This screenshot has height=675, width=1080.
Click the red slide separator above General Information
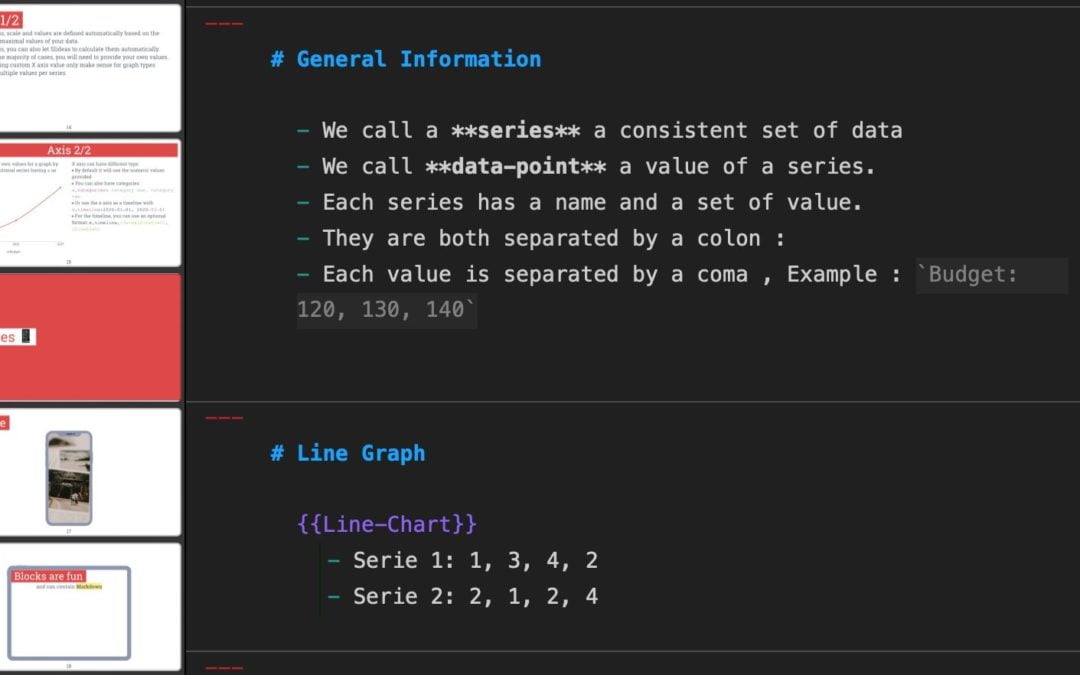[x=224, y=22]
